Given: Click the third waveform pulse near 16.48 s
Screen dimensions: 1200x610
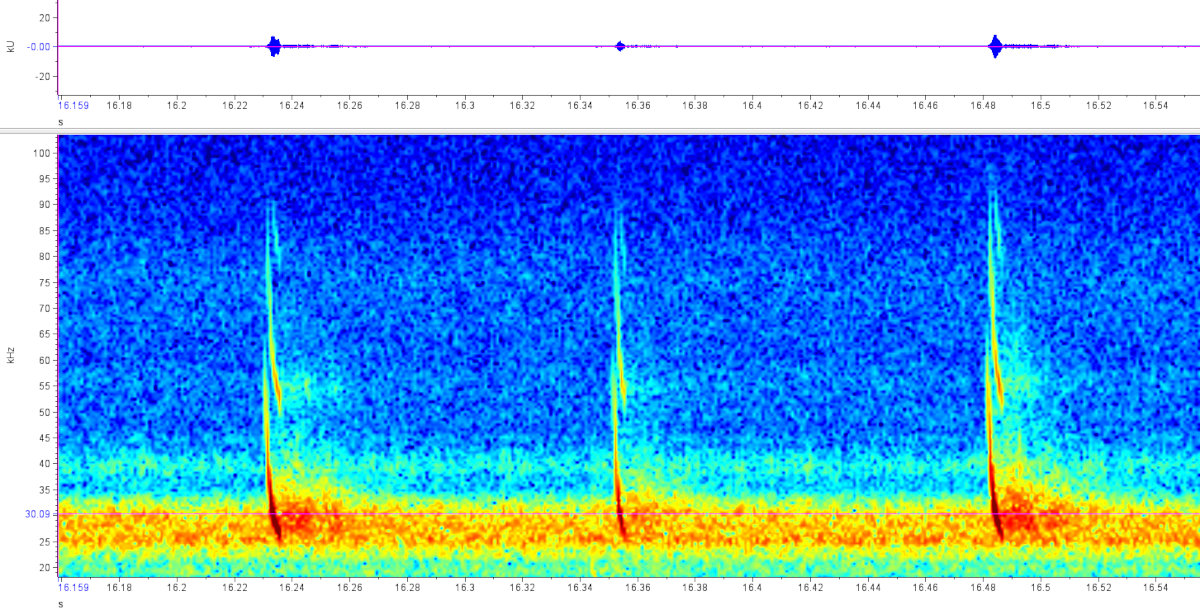Looking at the screenshot, I should point(995,46).
